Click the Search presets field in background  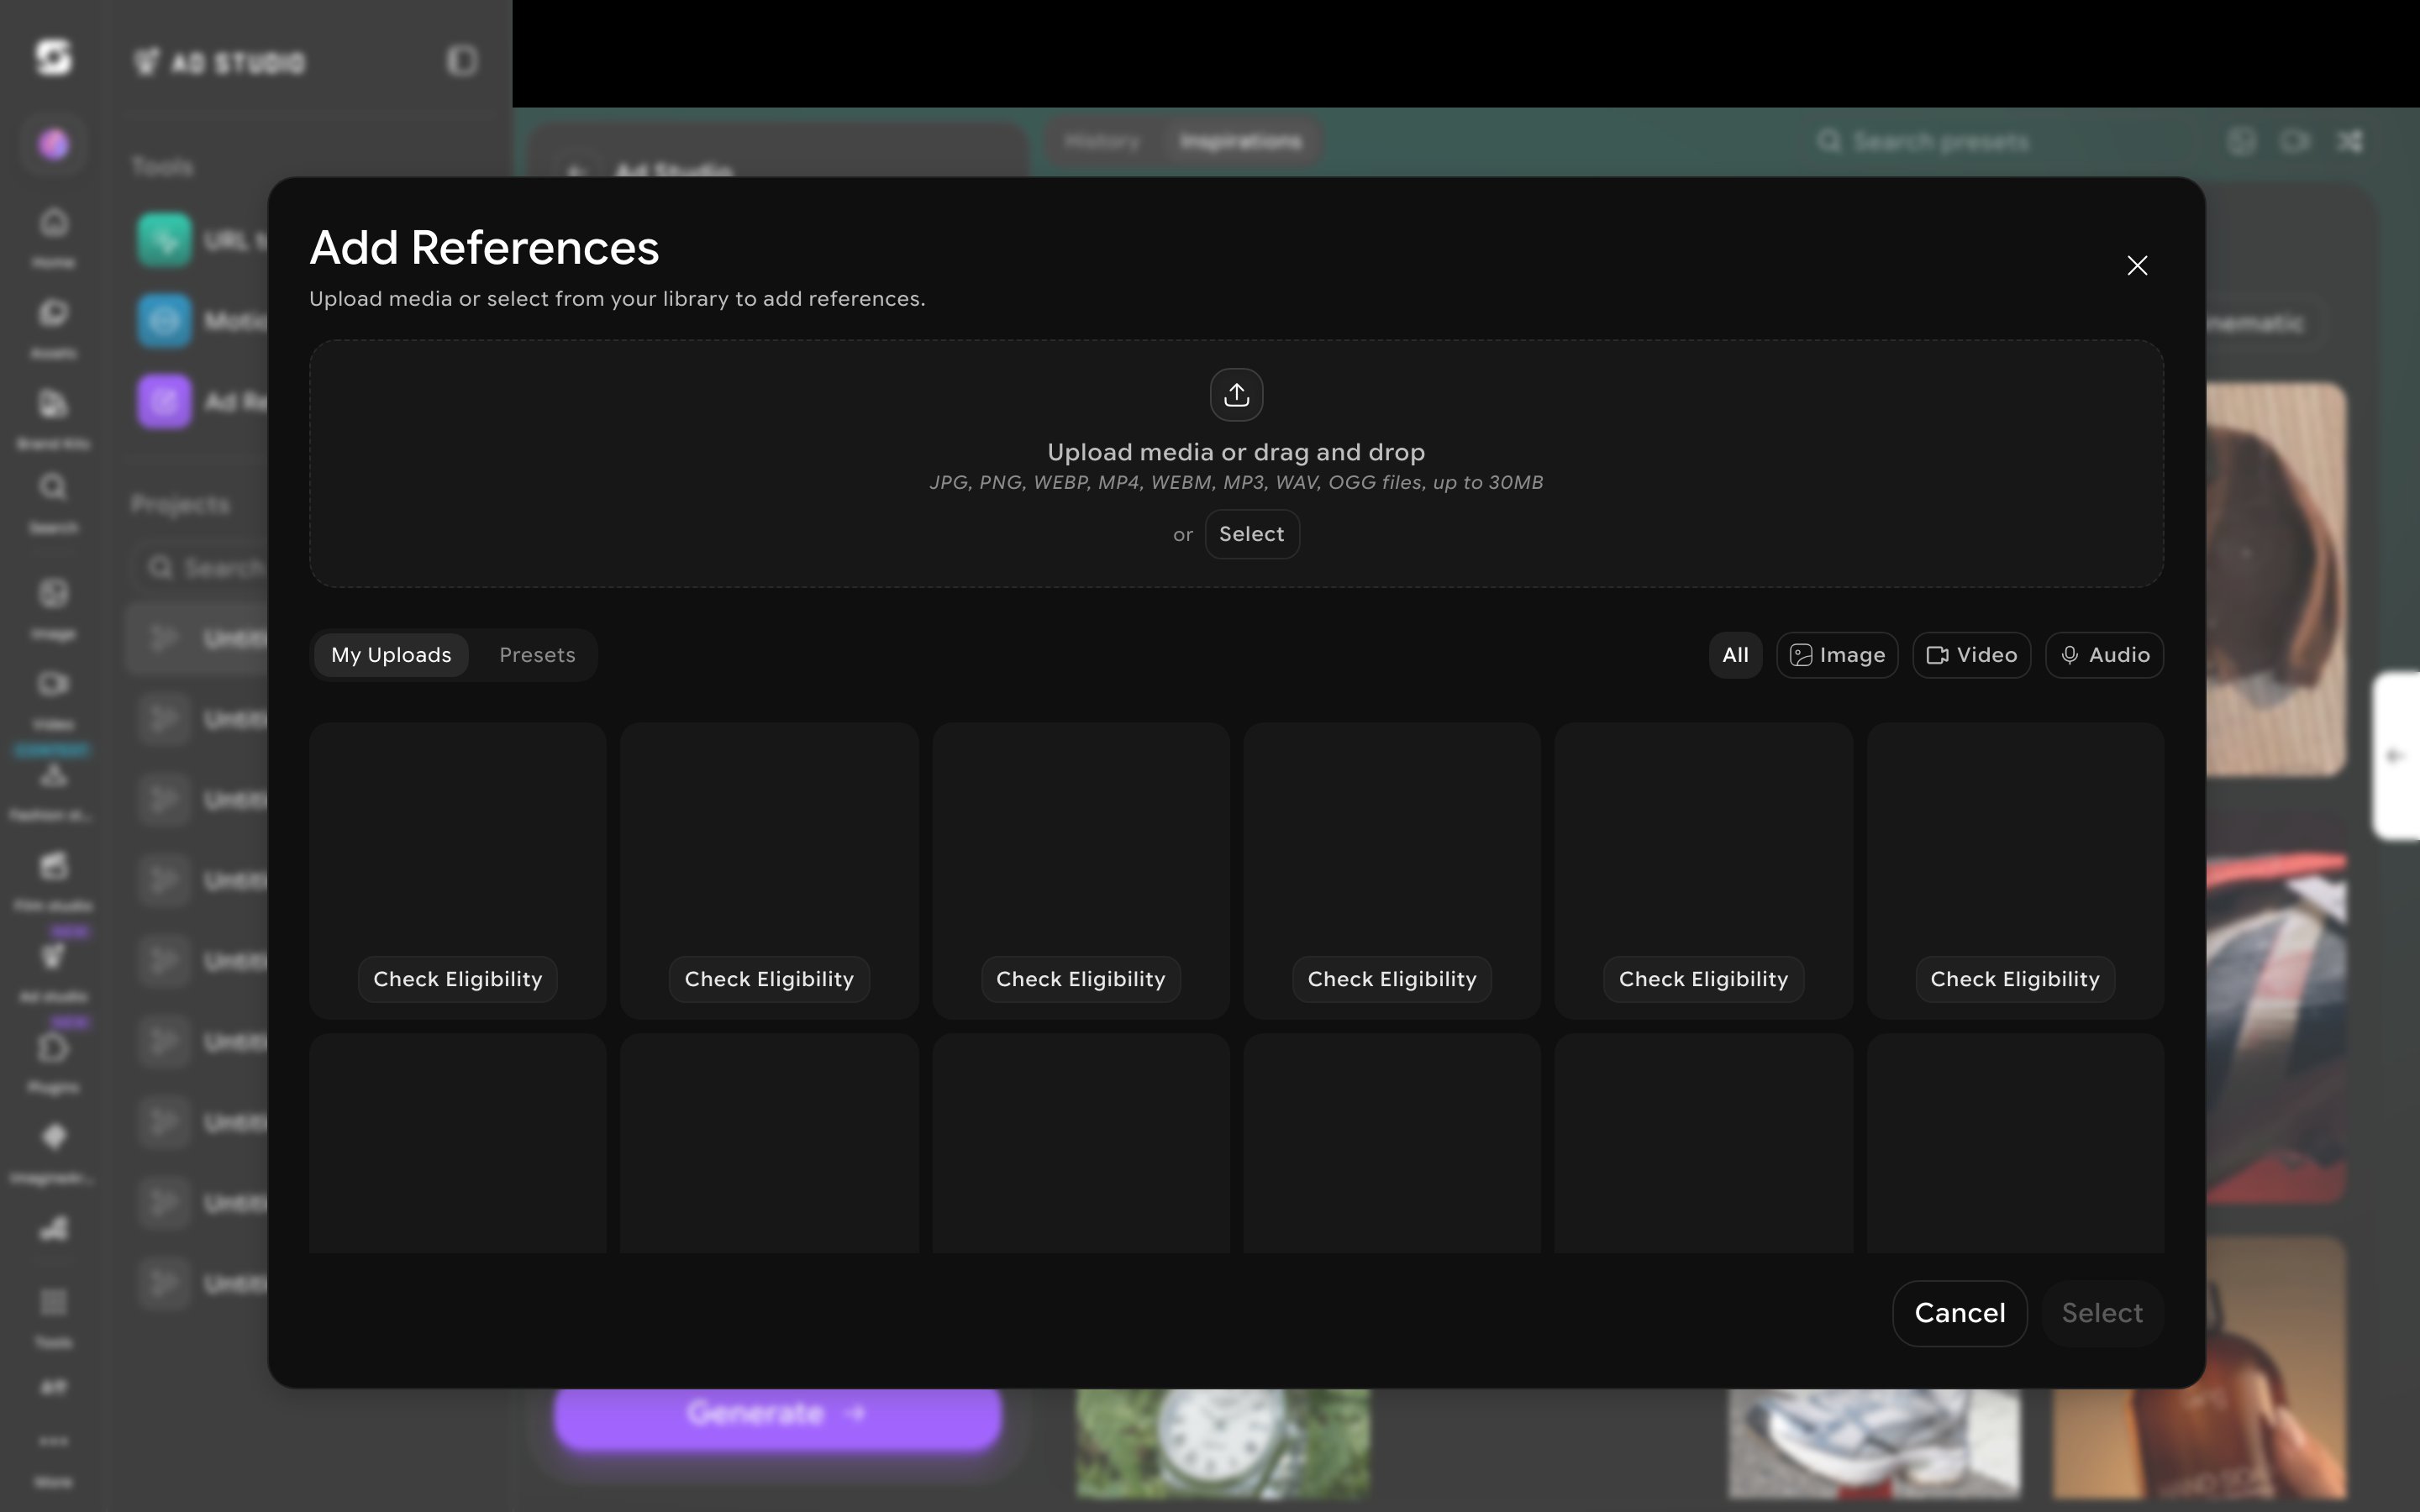click(x=1940, y=142)
